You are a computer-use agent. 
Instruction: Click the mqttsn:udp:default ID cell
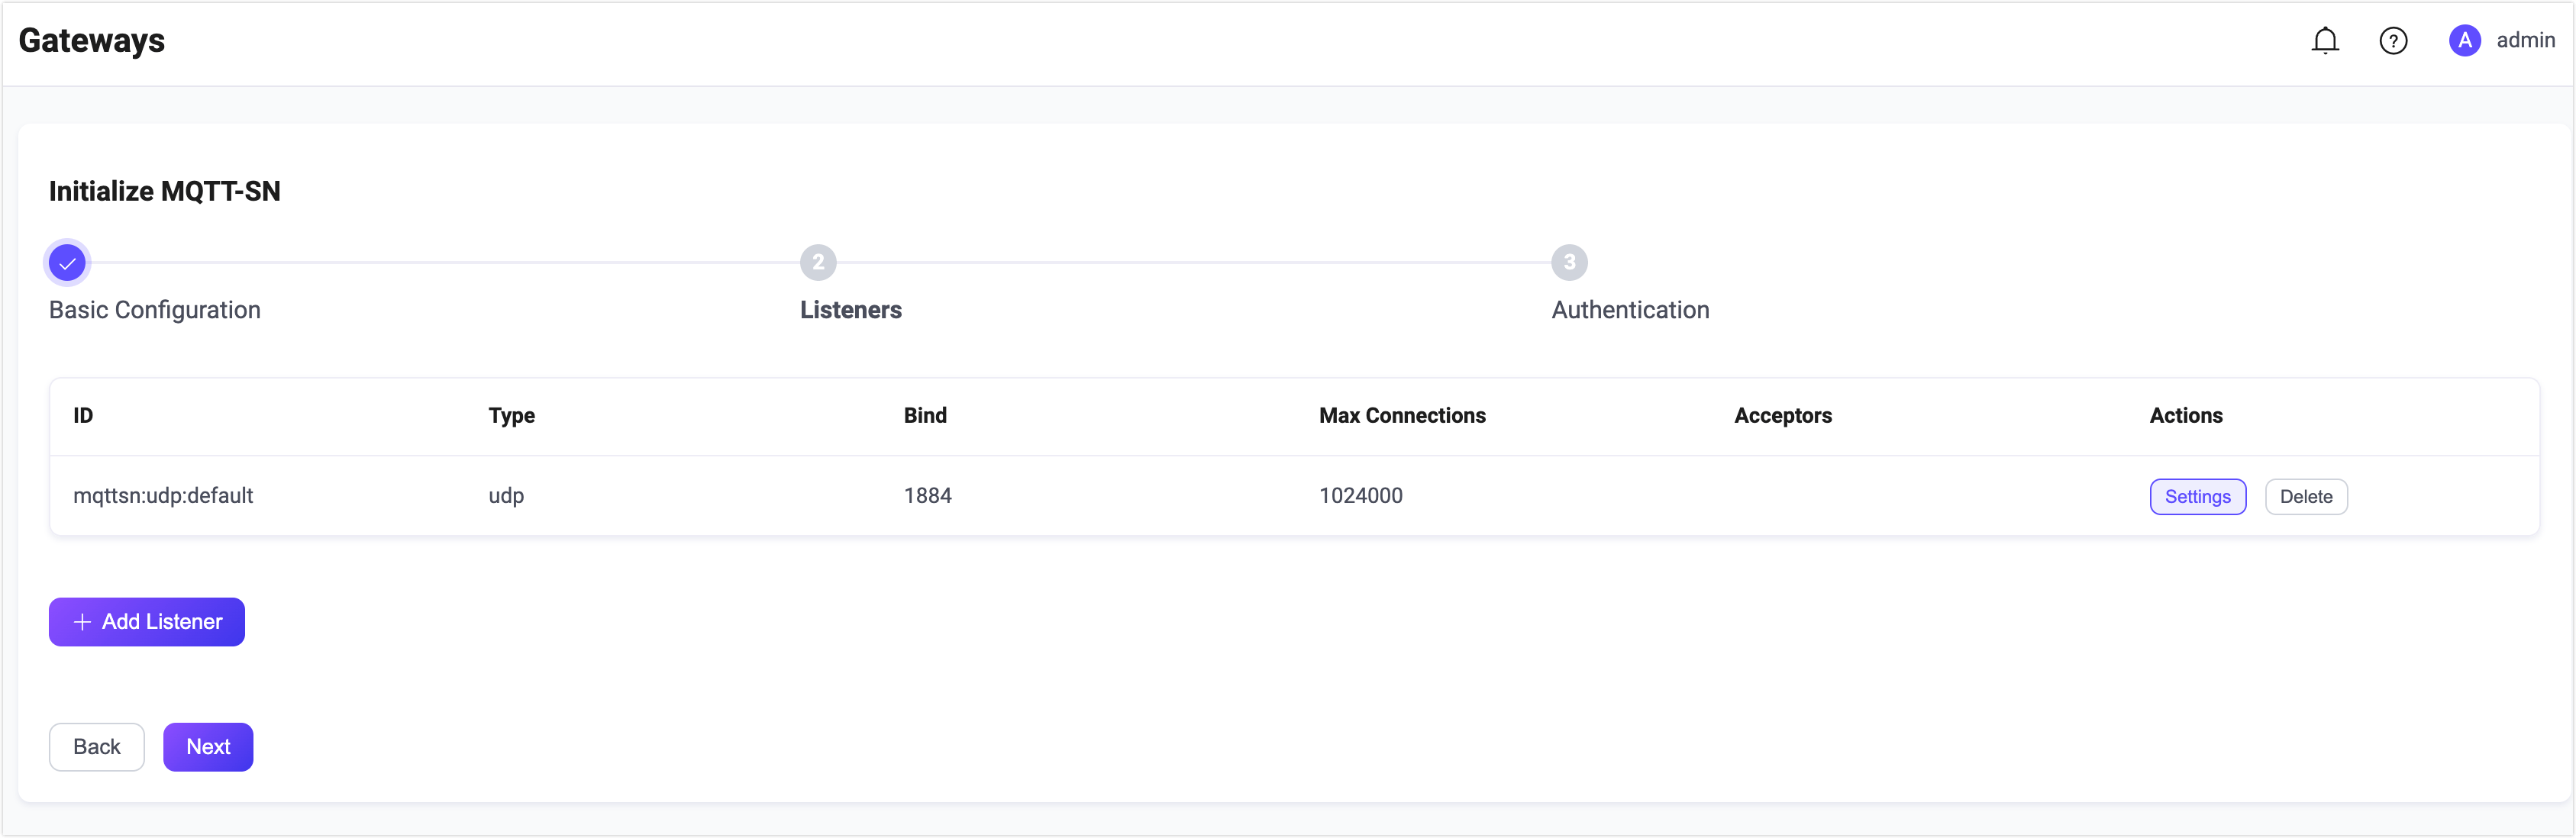163,496
